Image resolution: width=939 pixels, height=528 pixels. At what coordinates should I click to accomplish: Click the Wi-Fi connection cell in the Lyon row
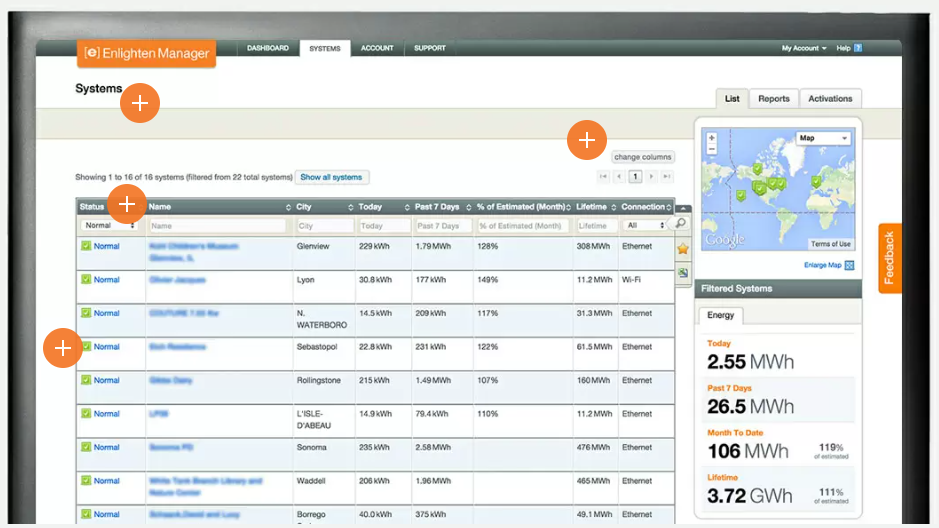click(x=631, y=280)
